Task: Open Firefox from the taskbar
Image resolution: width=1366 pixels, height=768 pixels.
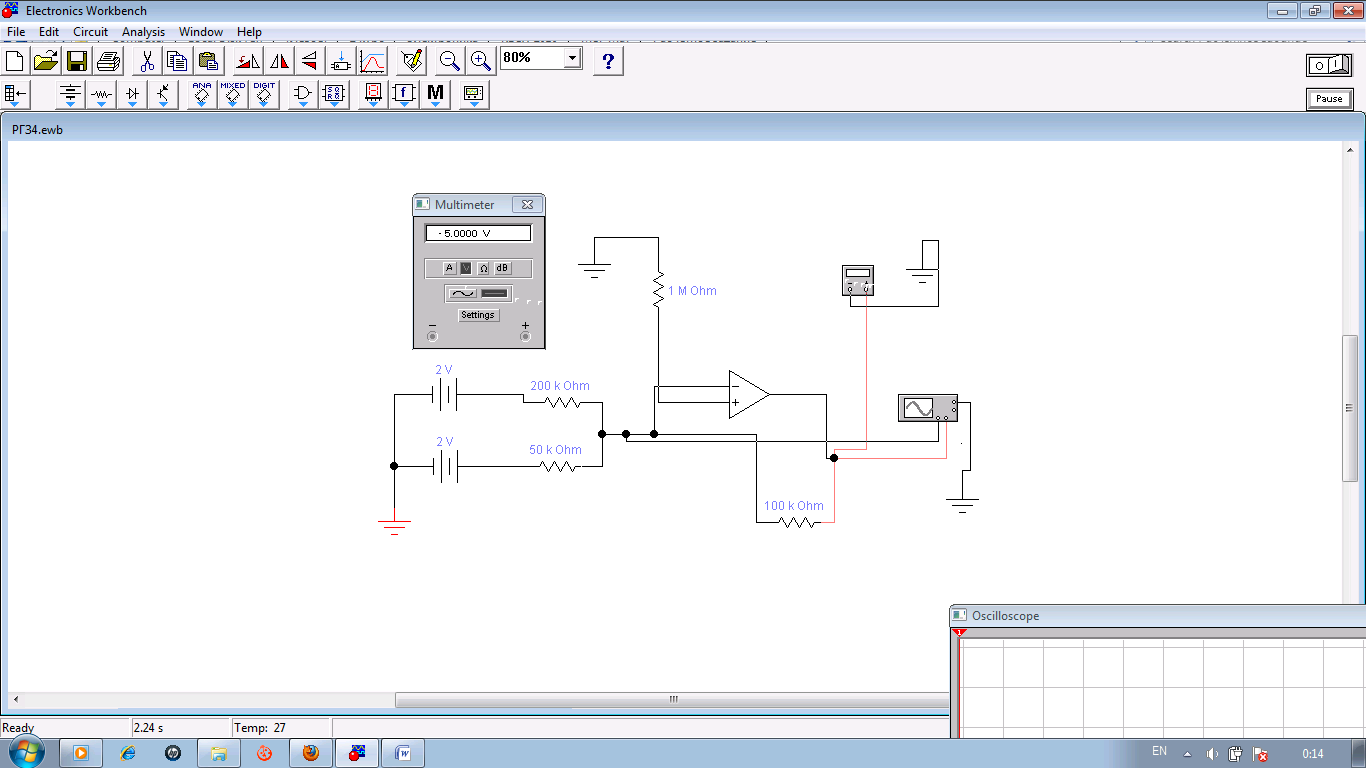Action: [311, 753]
